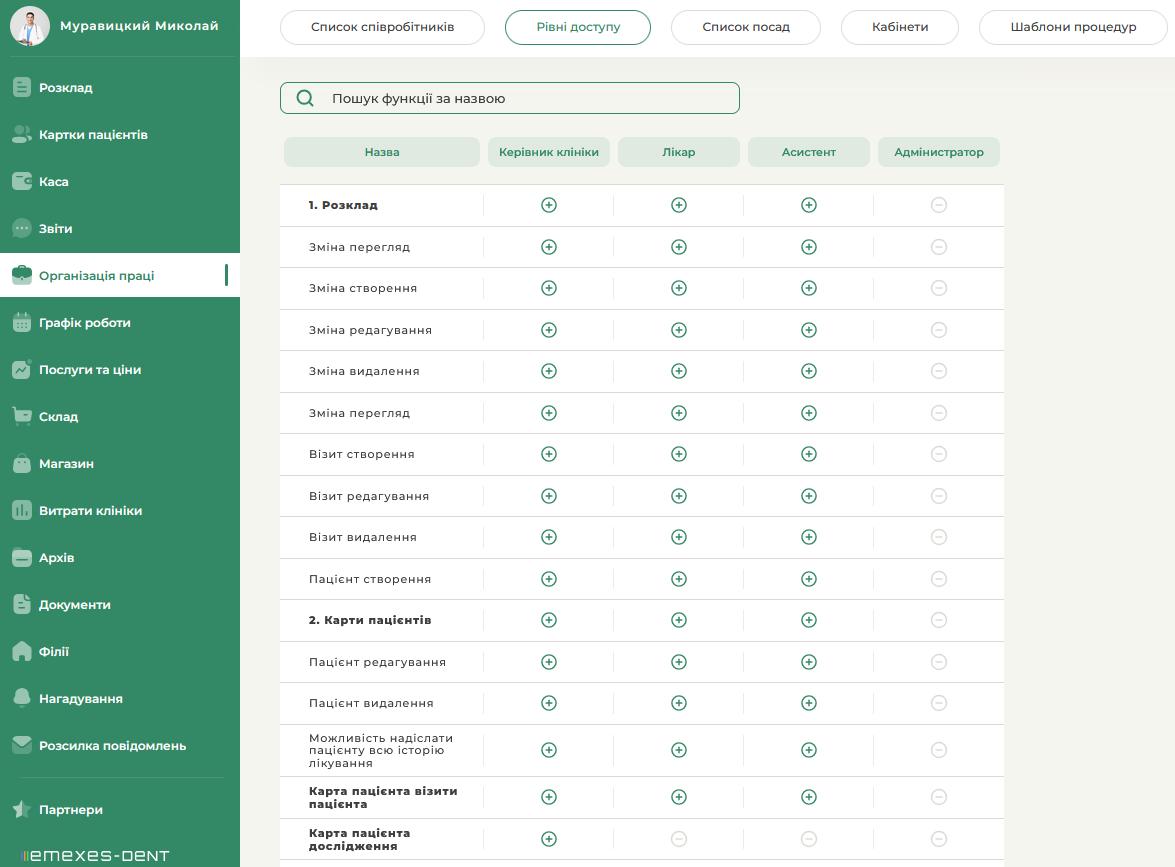Click the Розсилка повідомлень envelope icon
The image size is (1175, 867).
pos(22,745)
